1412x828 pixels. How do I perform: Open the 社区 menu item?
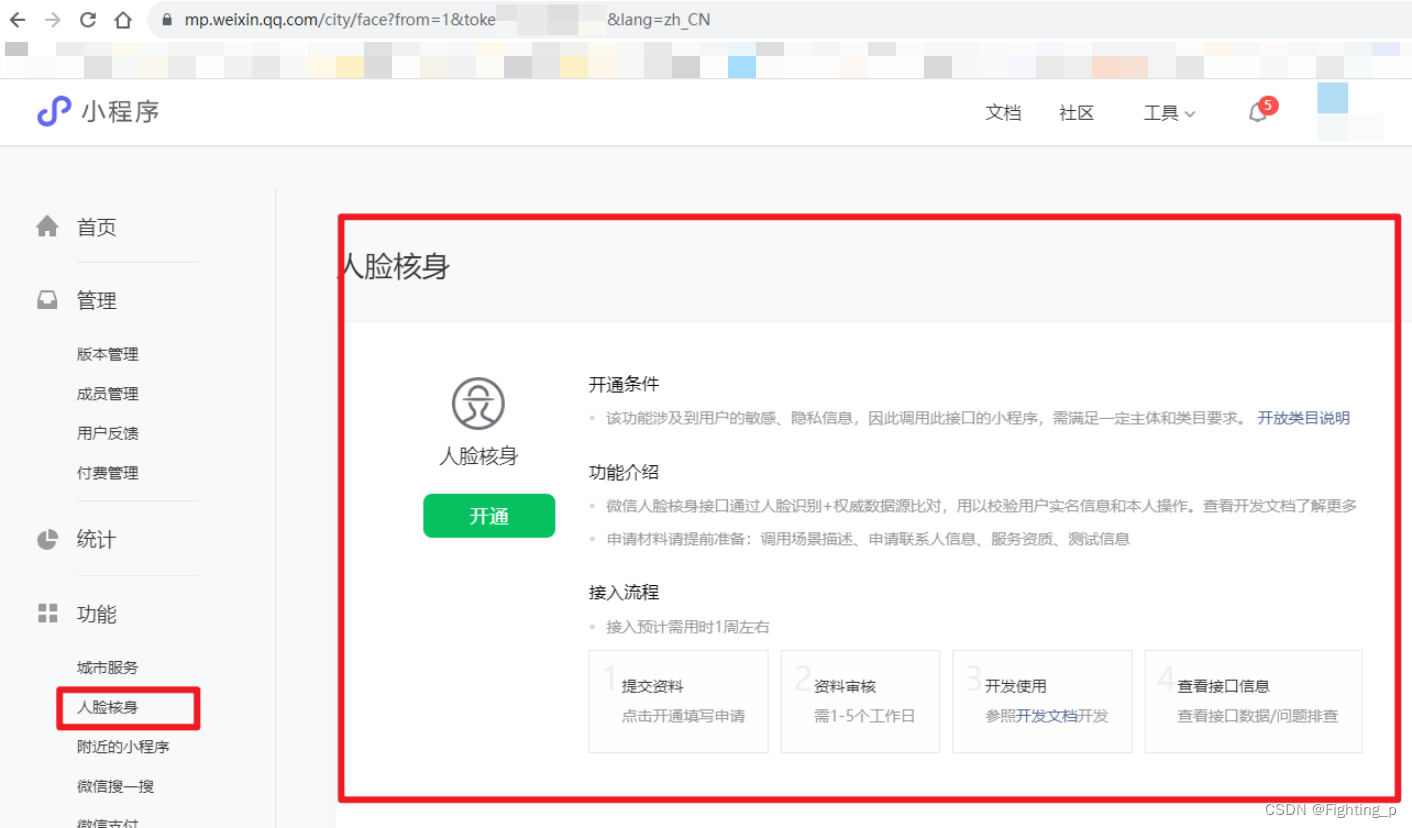[1076, 113]
